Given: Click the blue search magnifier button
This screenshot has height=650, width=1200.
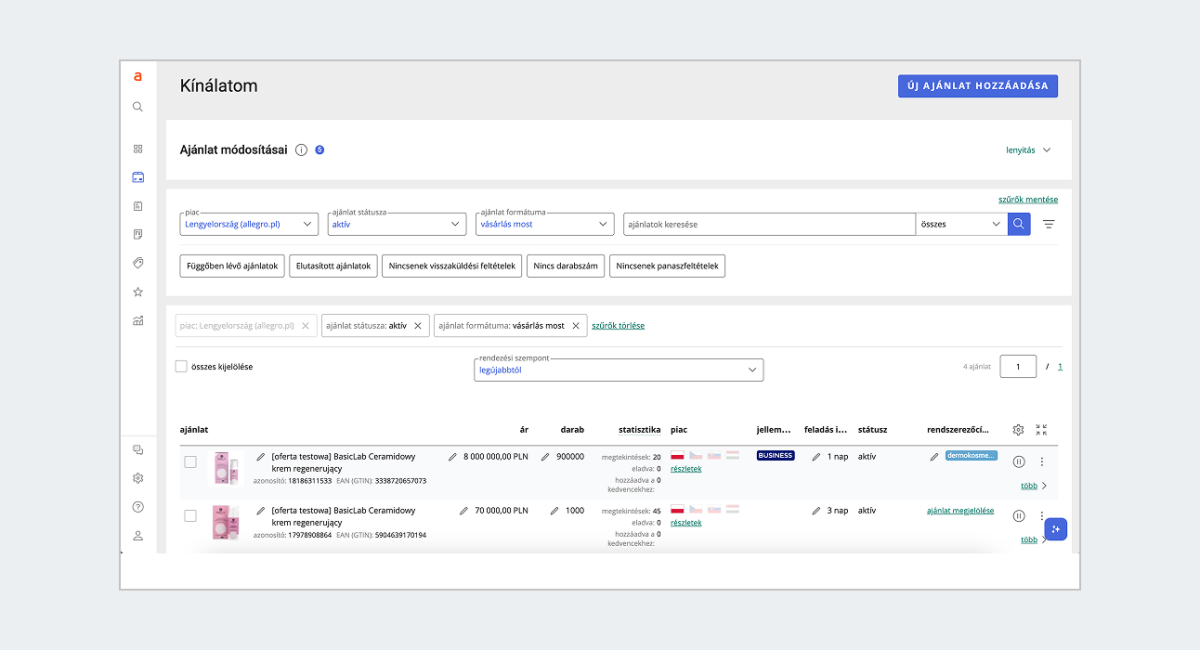Looking at the screenshot, I should pyautogui.click(x=1018, y=224).
